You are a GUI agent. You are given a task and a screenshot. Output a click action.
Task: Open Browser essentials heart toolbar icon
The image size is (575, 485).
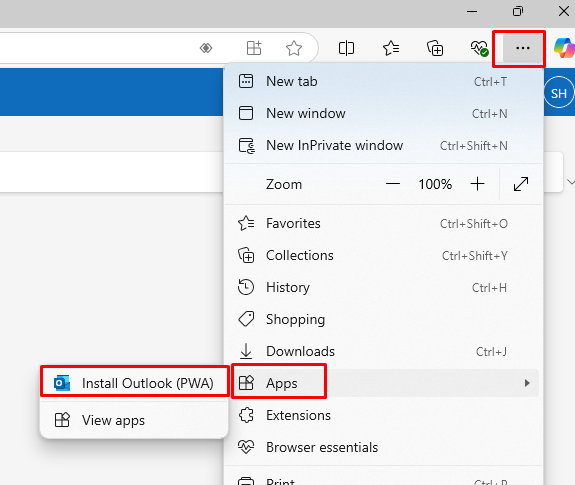click(x=479, y=48)
